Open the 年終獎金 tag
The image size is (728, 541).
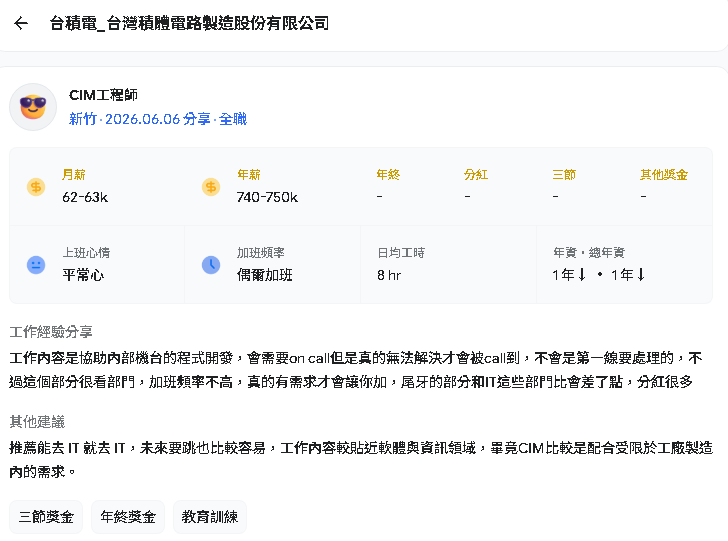(x=128, y=517)
